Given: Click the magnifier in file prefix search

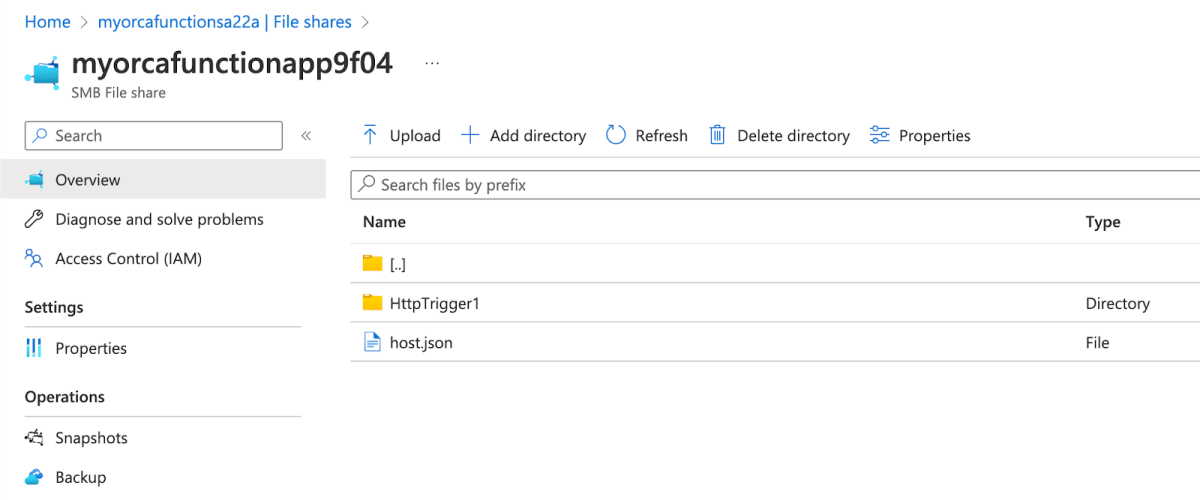Looking at the screenshot, I should [x=367, y=185].
